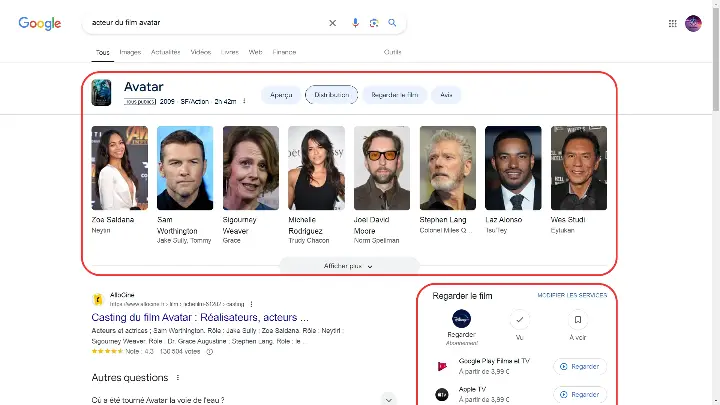Switch to the Actualités tab

click(165, 52)
